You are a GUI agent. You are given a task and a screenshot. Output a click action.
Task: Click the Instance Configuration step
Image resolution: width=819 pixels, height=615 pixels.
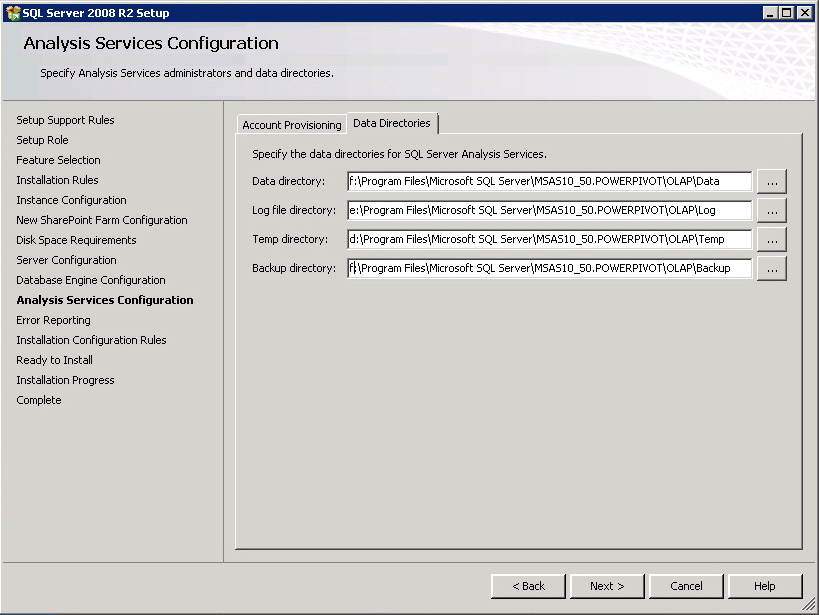click(72, 200)
